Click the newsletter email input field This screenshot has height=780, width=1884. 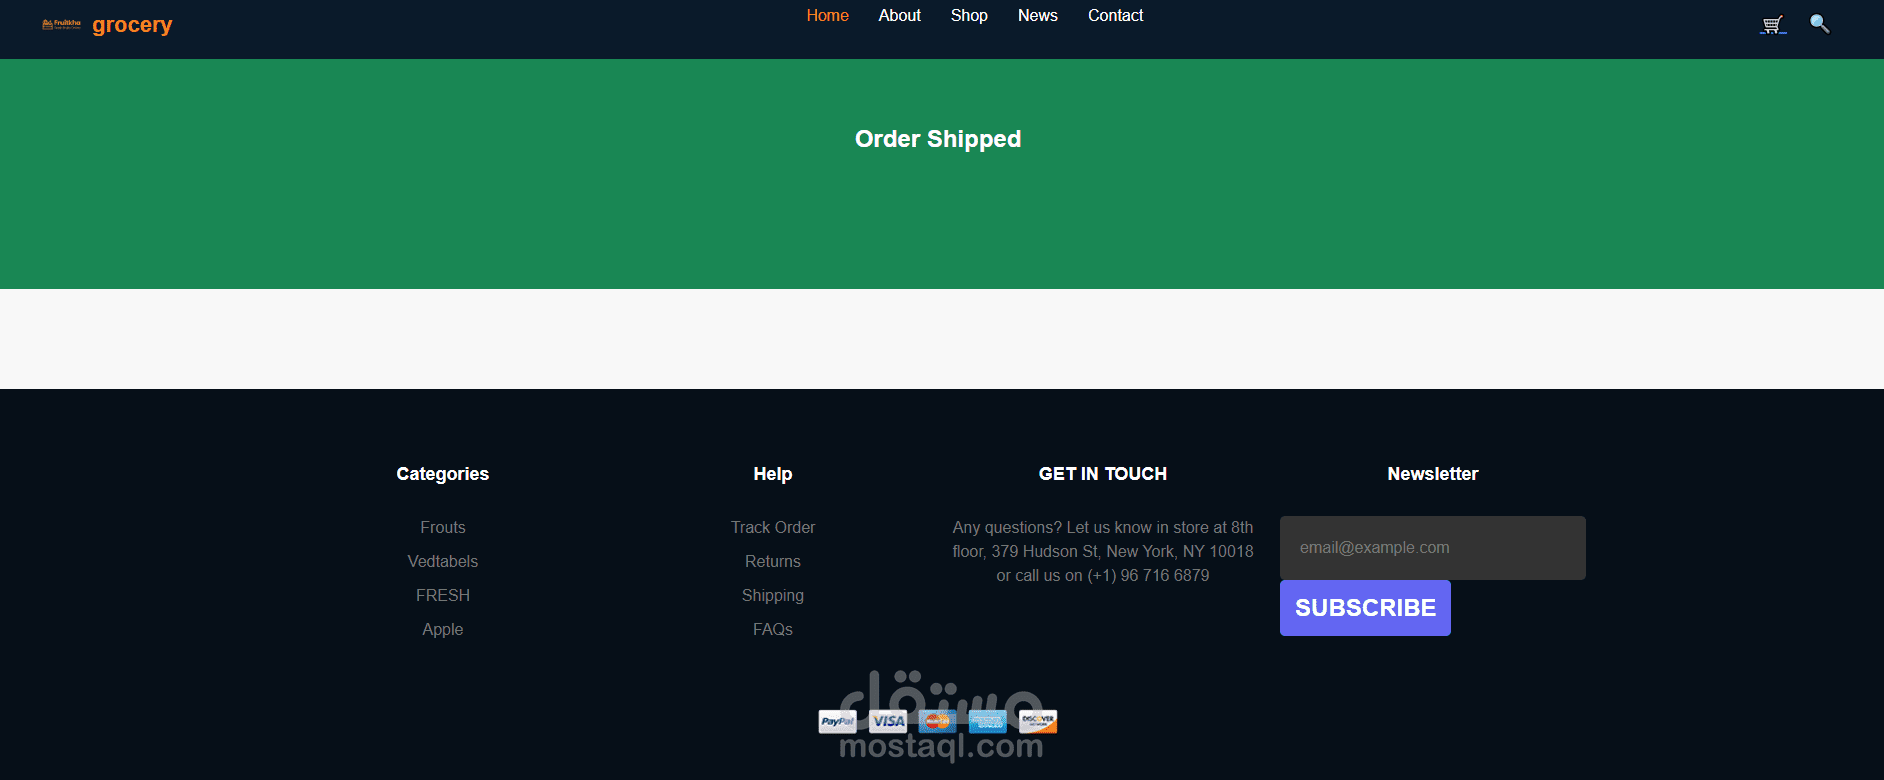1433,548
